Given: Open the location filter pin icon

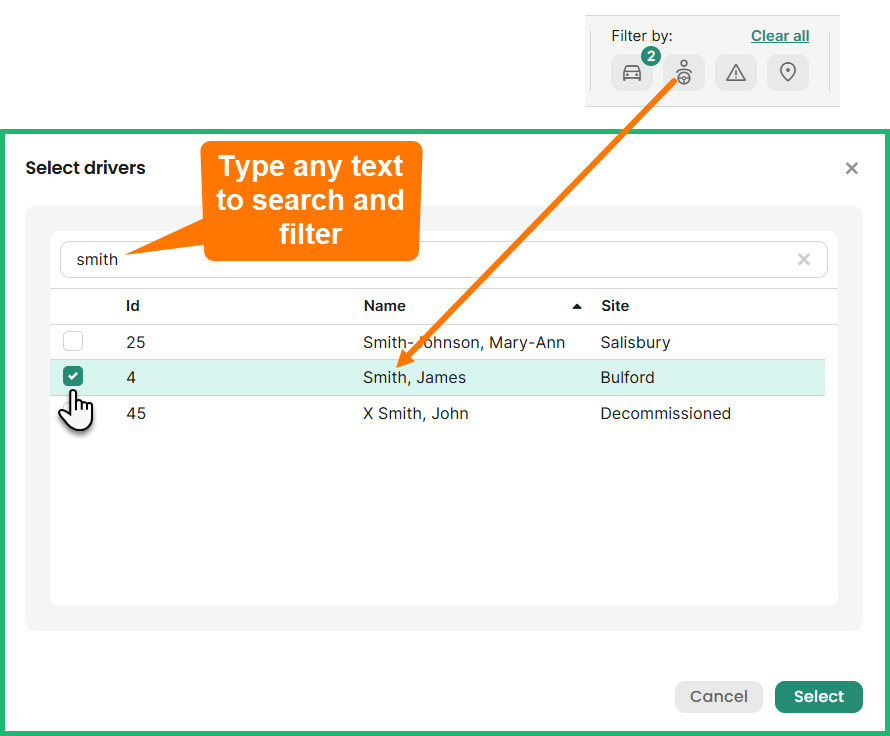Looking at the screenshot, I should click(x=788, y=73).
